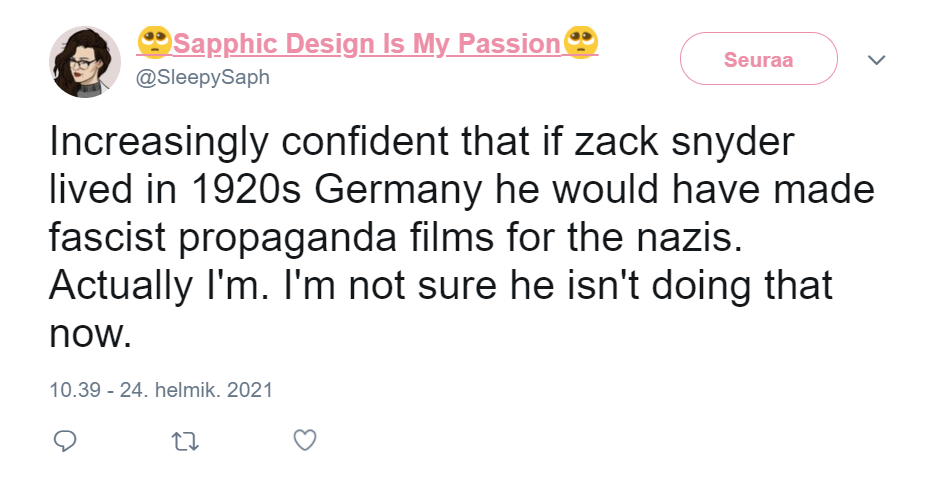Click the reply speech bubble icon

tap(65, 440)
